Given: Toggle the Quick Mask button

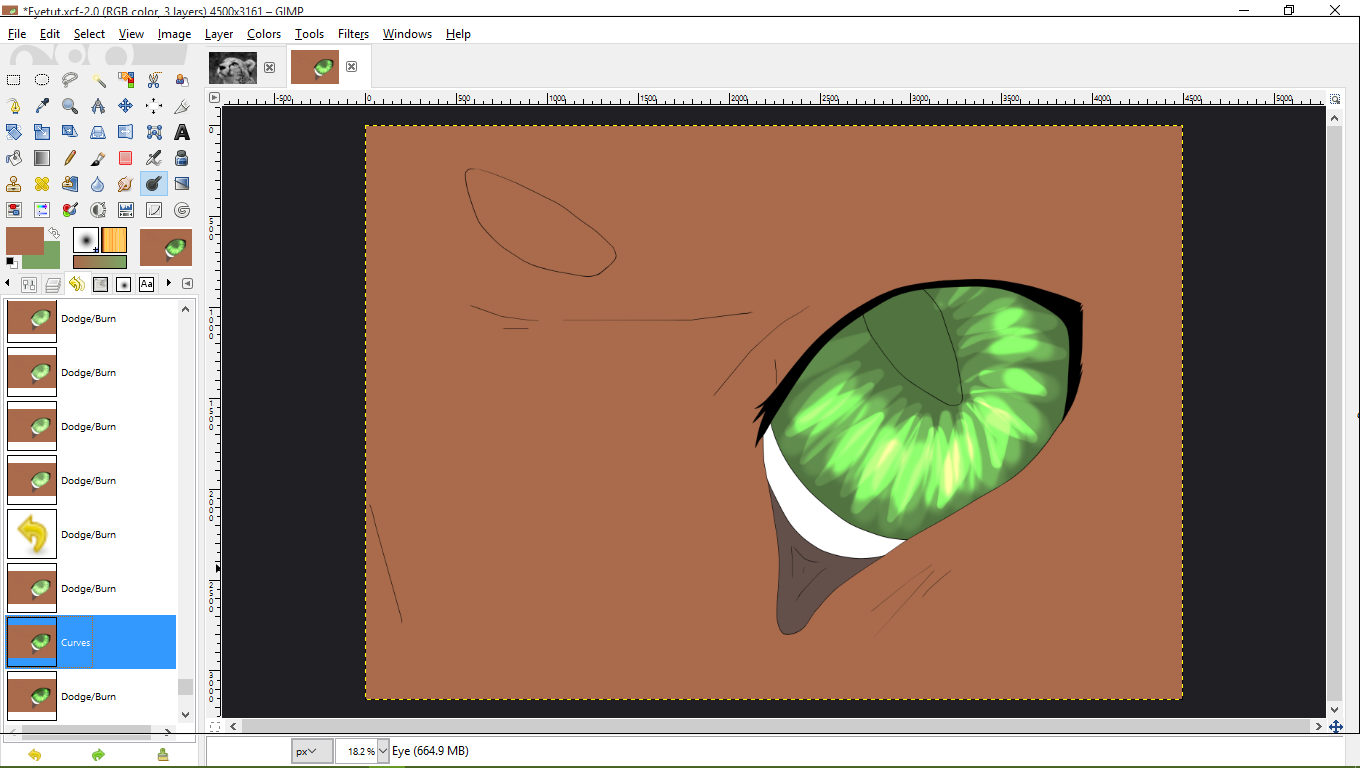Looking at the screenshot, I should [214, 726].
